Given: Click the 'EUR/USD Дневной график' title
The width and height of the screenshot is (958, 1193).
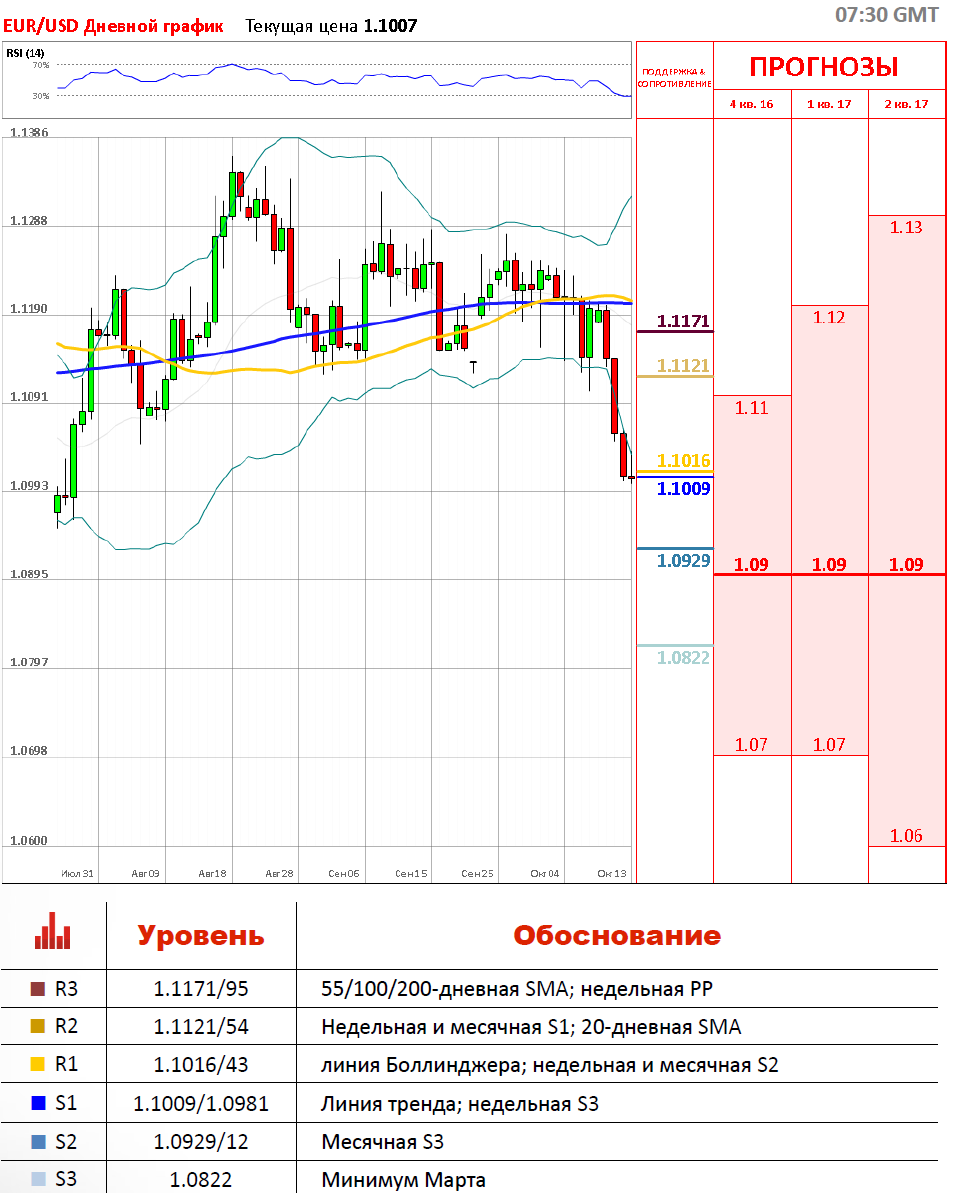Looking at the screenshot, I should [113, 26].
